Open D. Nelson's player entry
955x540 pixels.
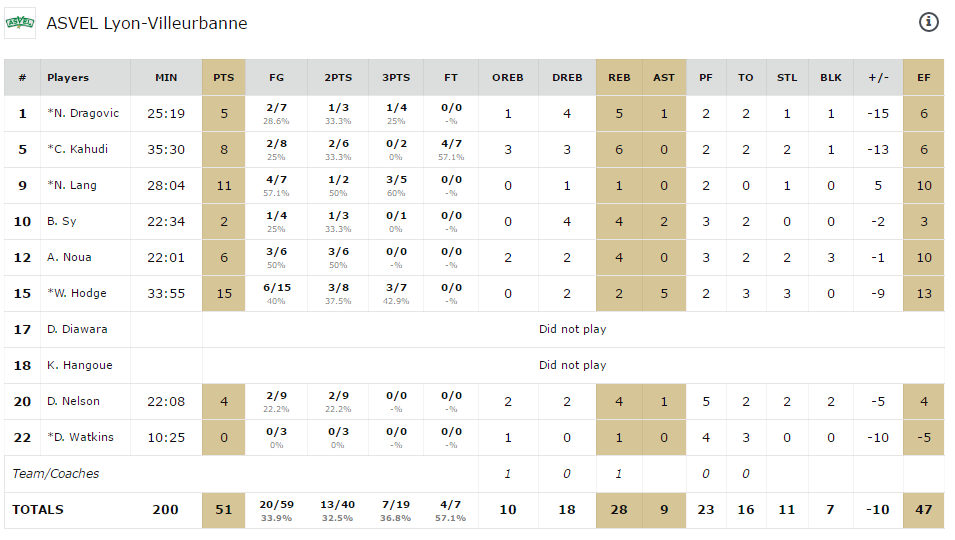tap(72, 402)
